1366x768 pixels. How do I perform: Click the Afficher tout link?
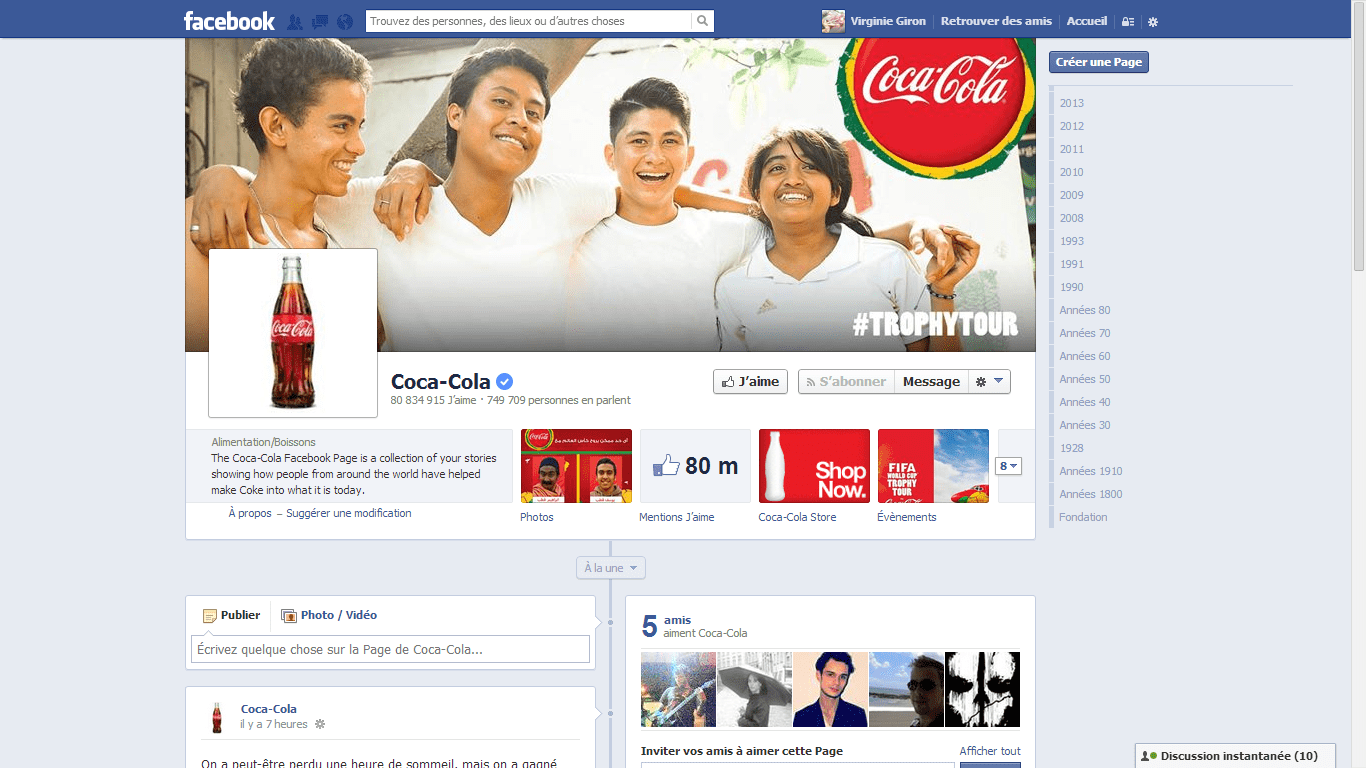[x=990, y=751]
